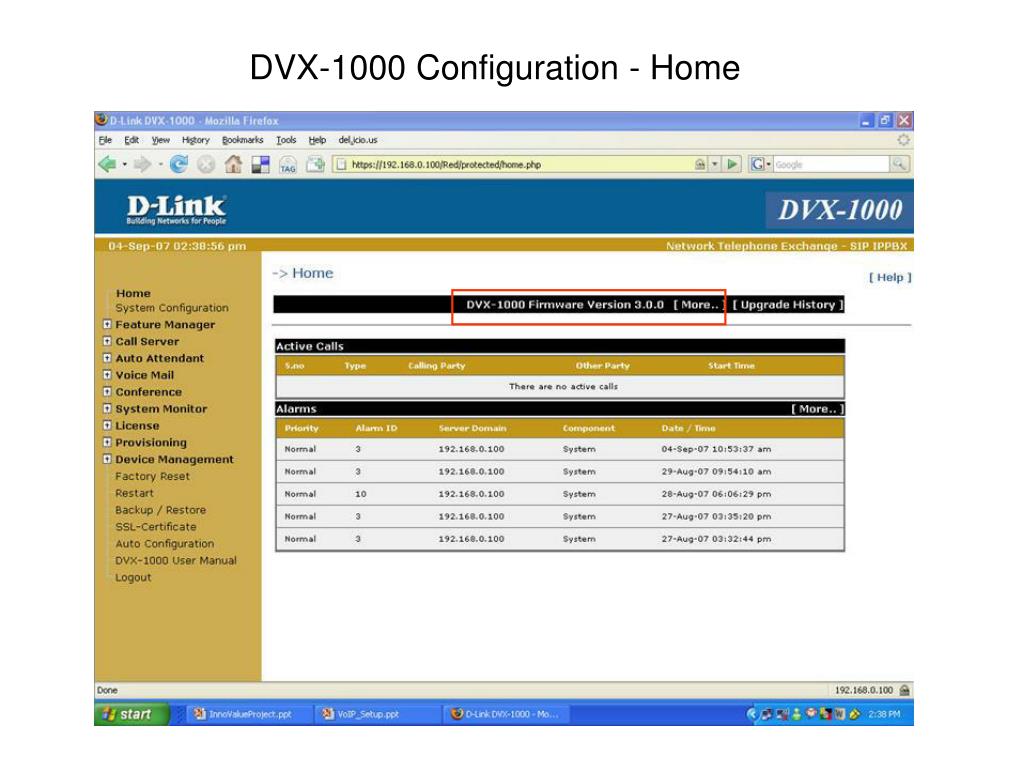Open the Auto Configuration page

click(x=165, y=543)
